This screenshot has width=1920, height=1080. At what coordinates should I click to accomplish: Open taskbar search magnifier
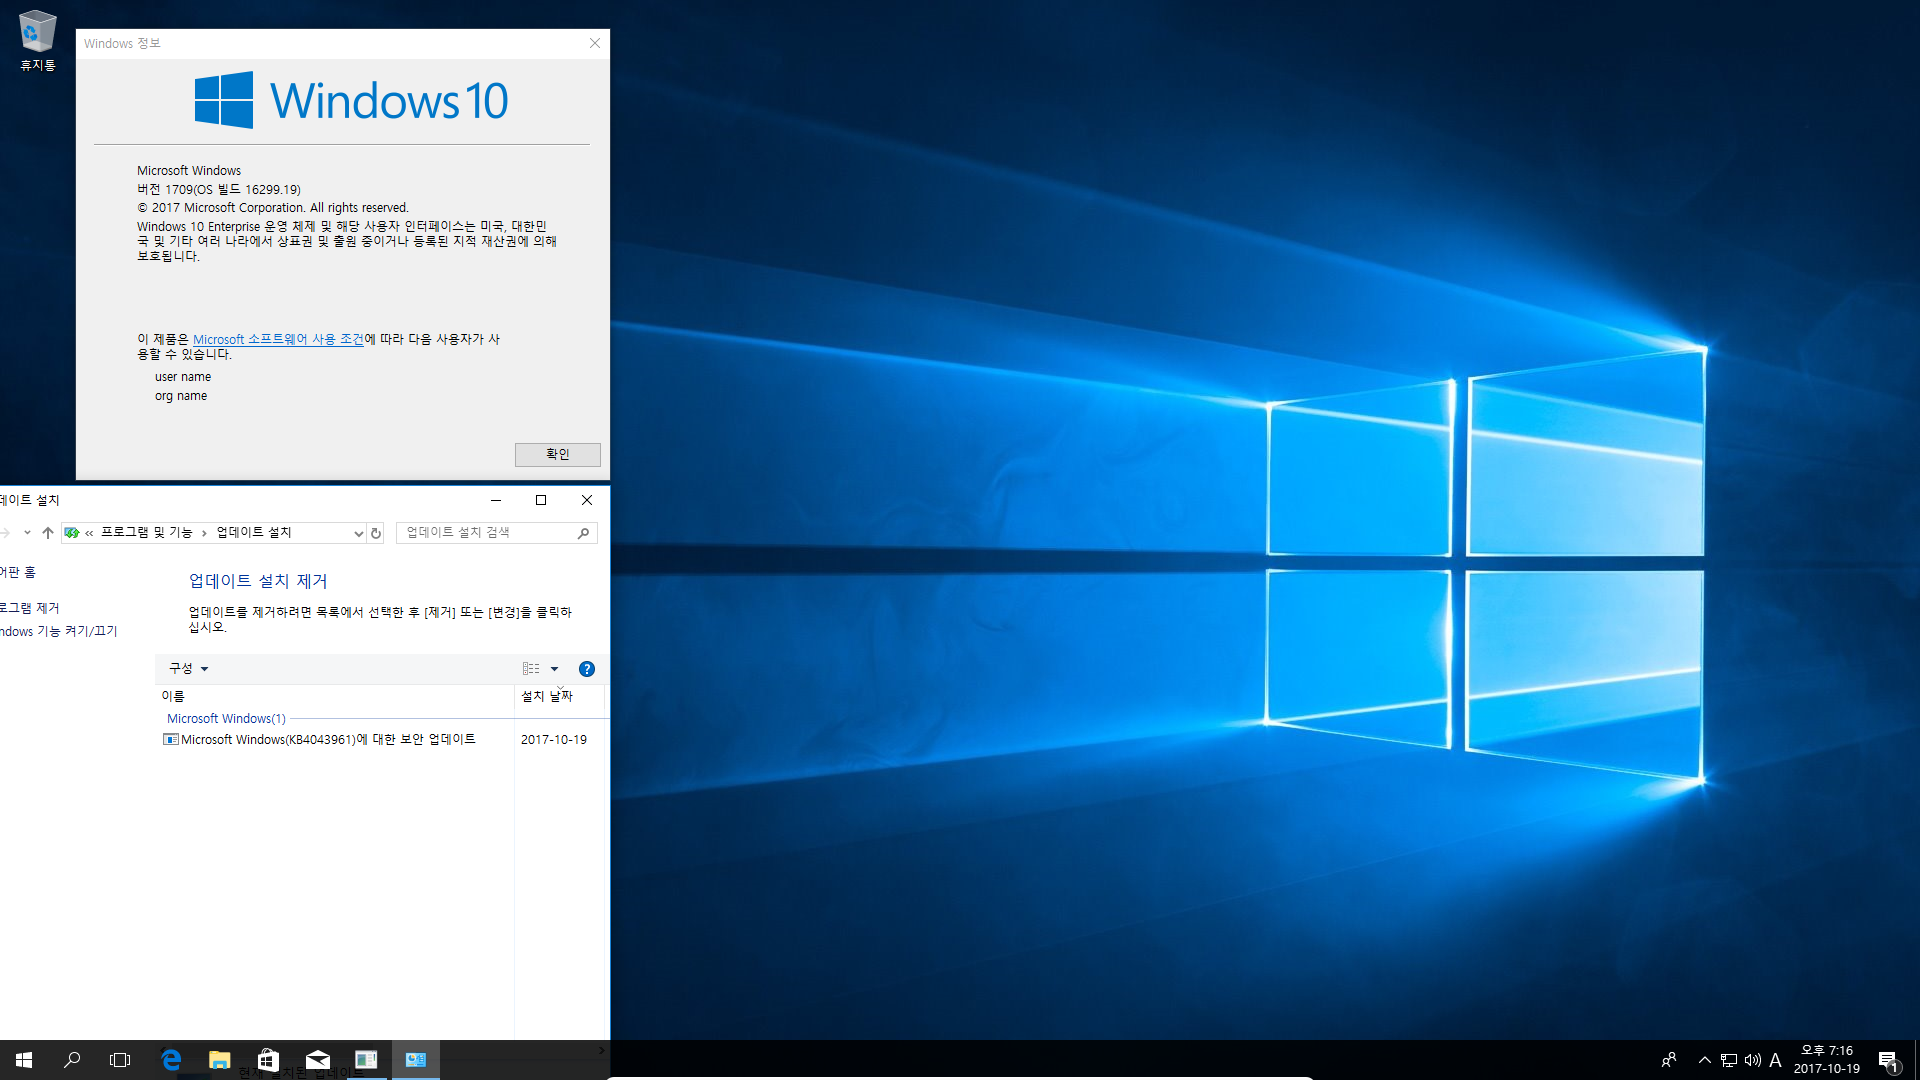[72, 1060]
